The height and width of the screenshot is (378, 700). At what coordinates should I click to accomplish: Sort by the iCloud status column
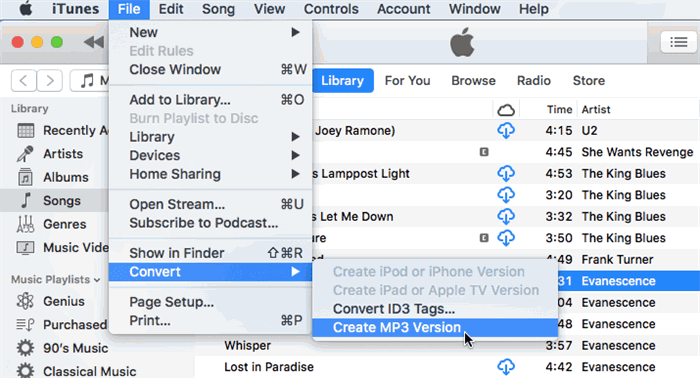[x=506, y=110]
